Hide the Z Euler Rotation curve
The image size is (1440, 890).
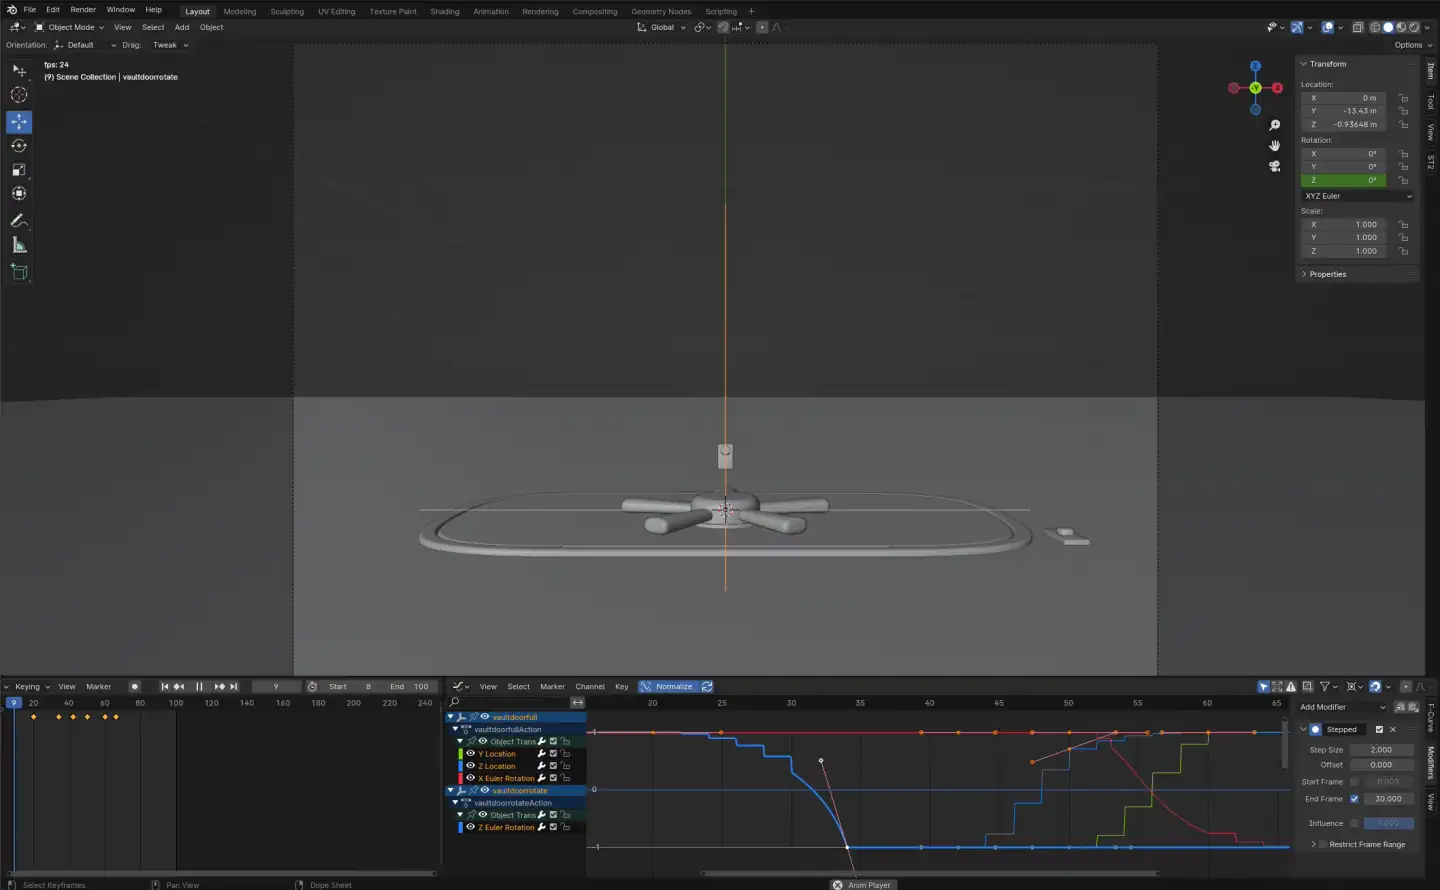point(470,827)
